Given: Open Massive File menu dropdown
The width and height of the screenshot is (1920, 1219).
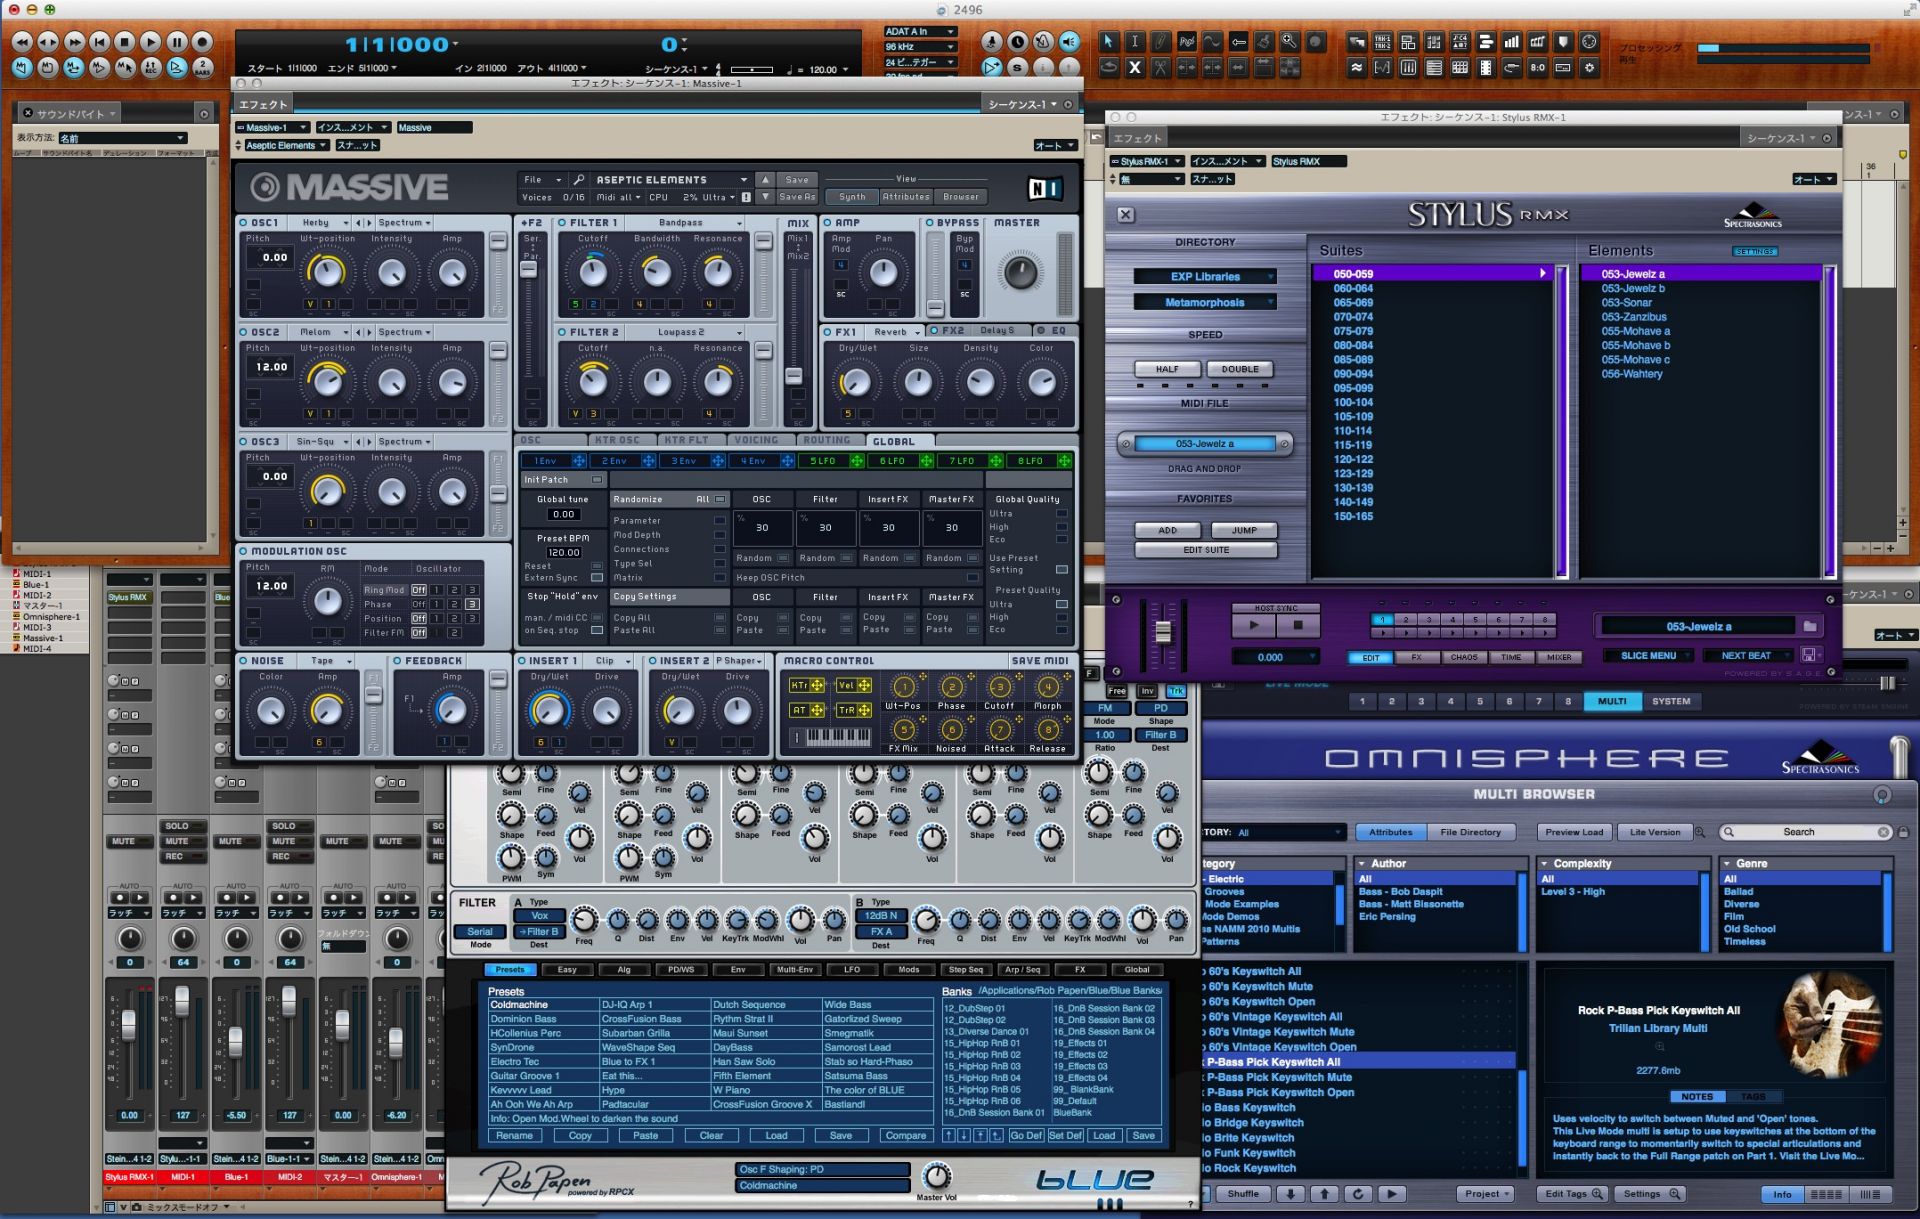Looking at the screenshot, I should click(x=541, y=180).
